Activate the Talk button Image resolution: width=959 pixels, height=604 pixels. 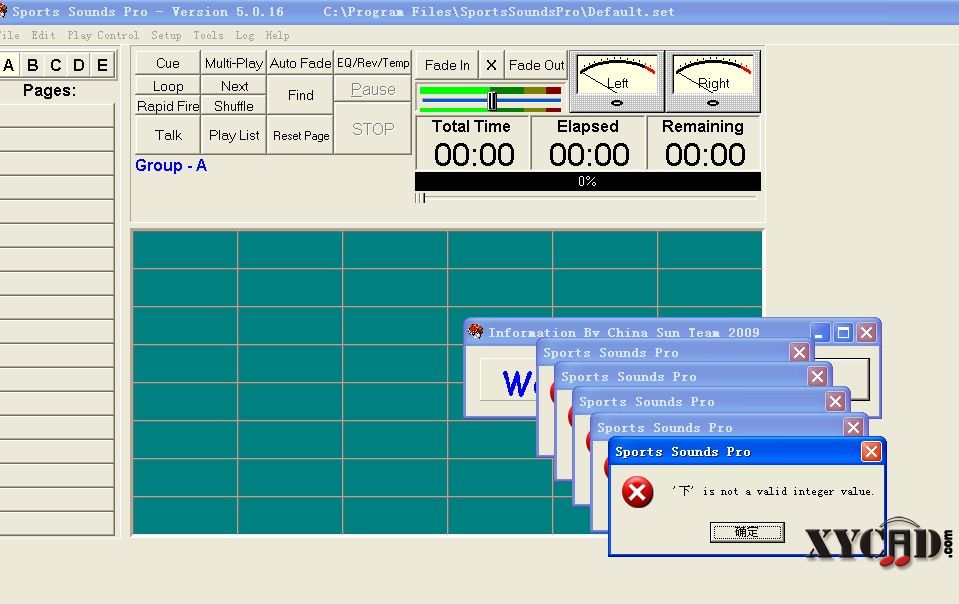[x=168, y=135]
